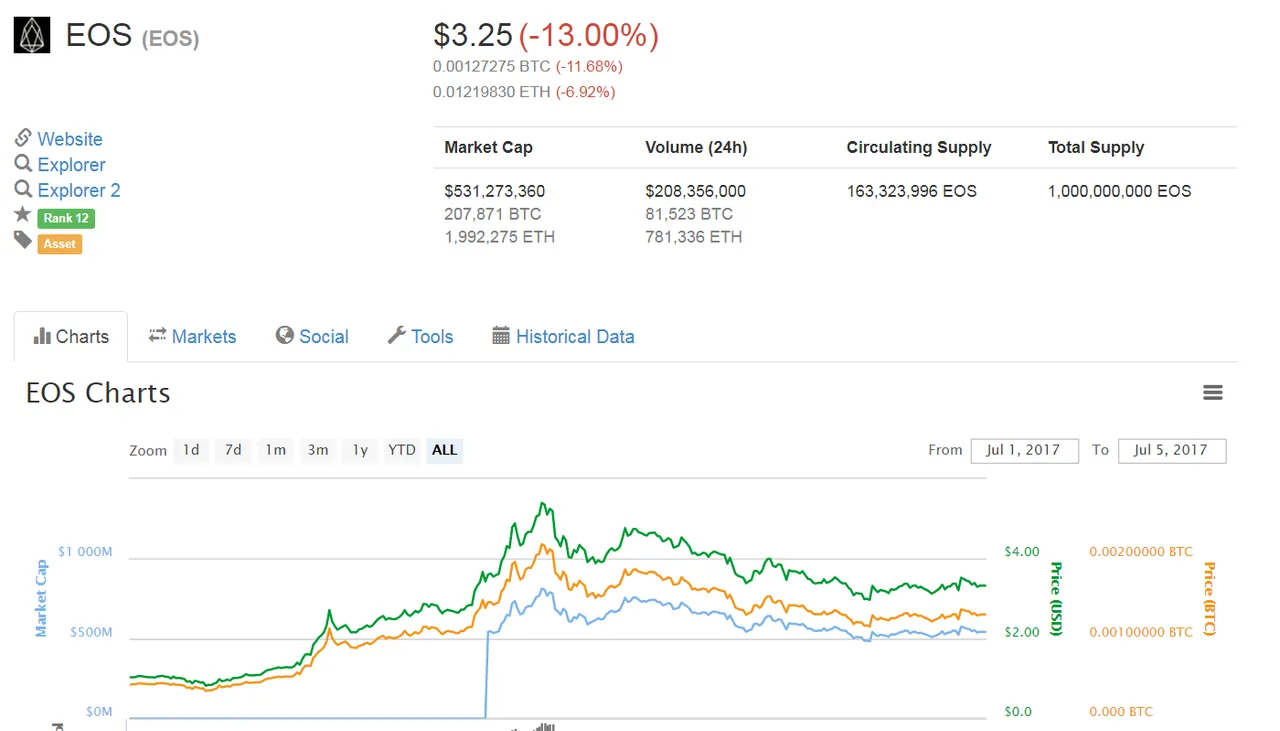Click the EOS Charts heading
The image size is (1280, 731).
pos(98,393)
